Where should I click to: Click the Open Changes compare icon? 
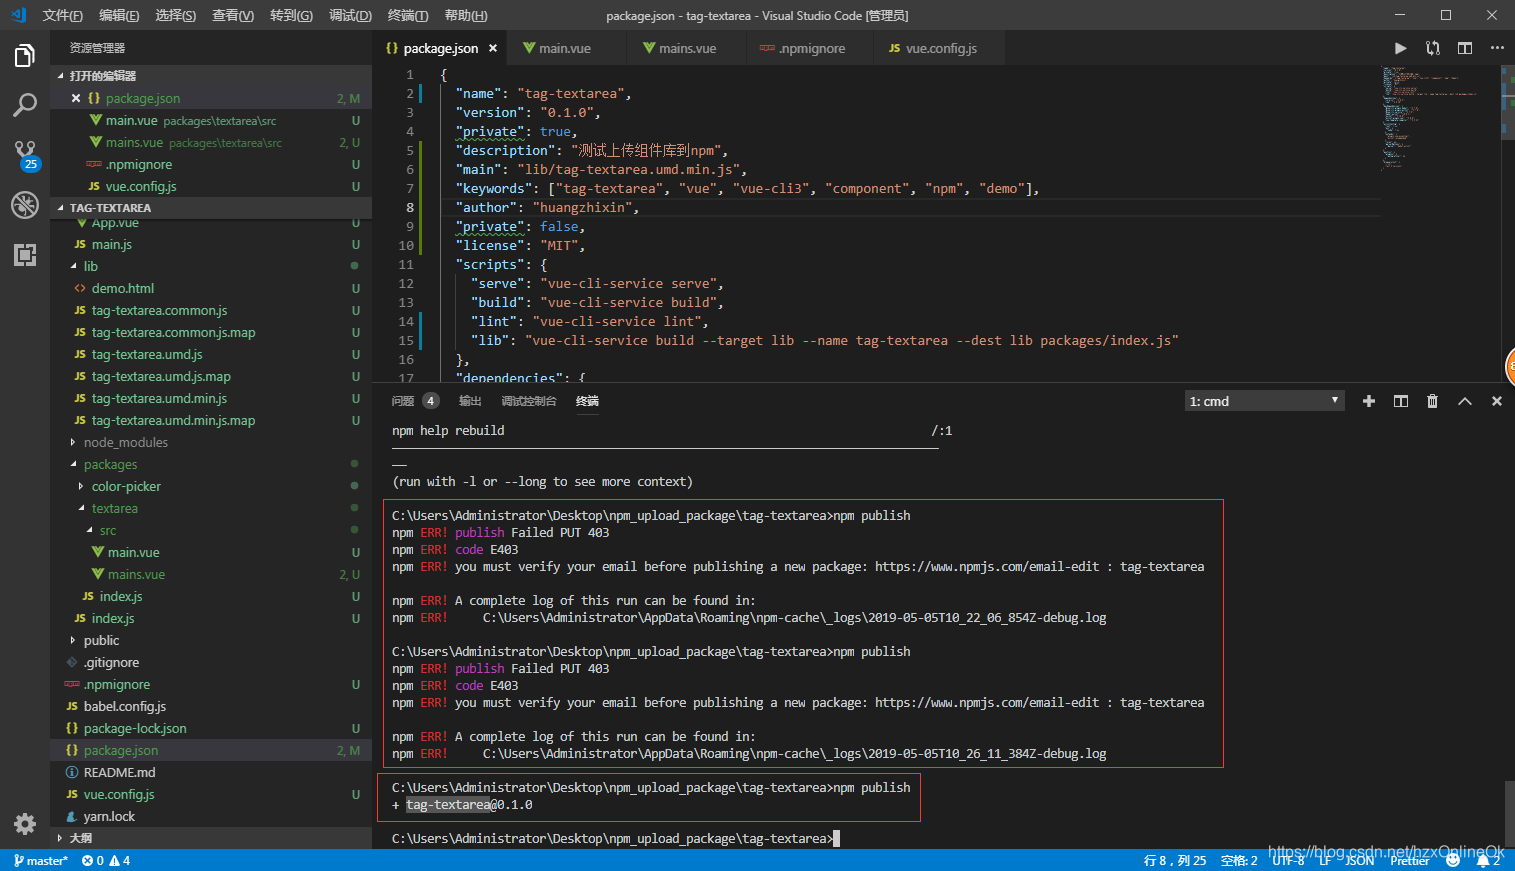pyautogui.click(x=1433, y=48)
